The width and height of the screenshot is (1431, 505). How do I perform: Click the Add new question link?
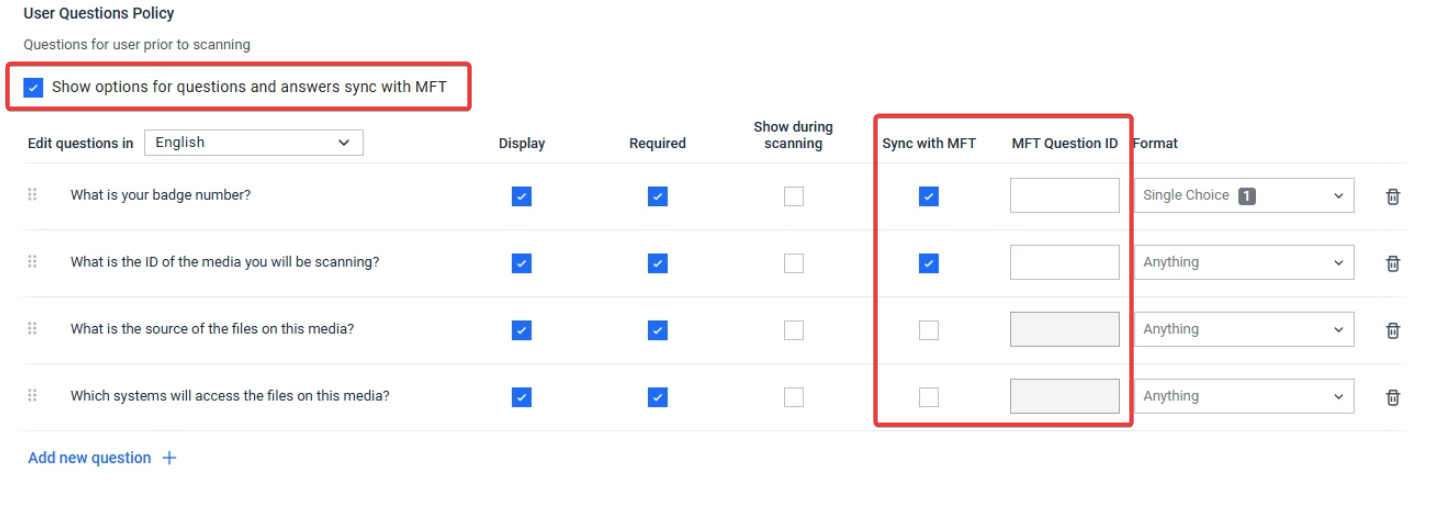89,458
